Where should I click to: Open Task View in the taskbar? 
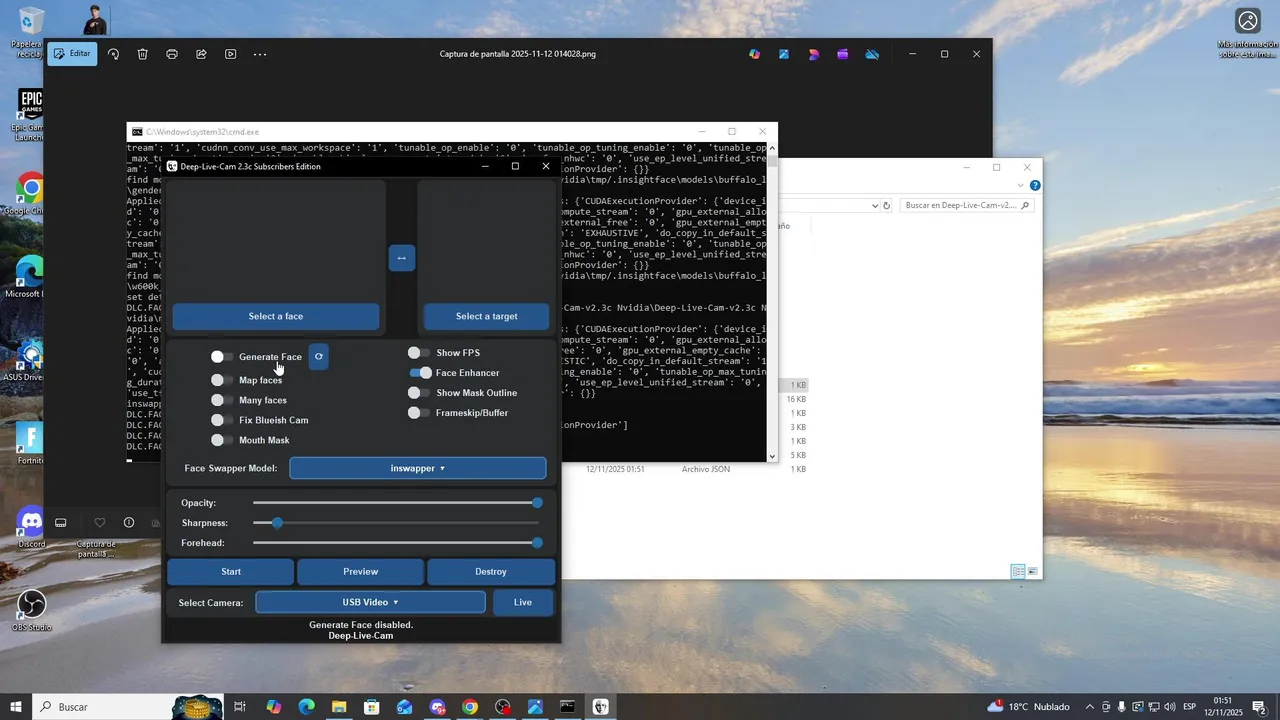tap(240, 707)
